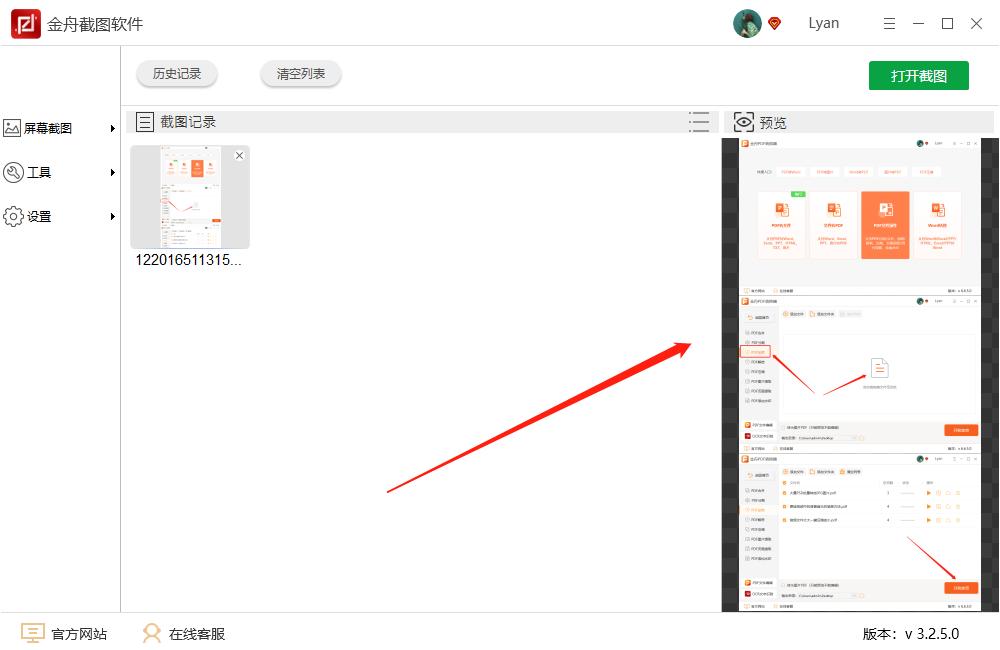Viewport: 1000px width, 650px height.
Task: Click the wrench icon for 工具
Action: tap(13, 172)
